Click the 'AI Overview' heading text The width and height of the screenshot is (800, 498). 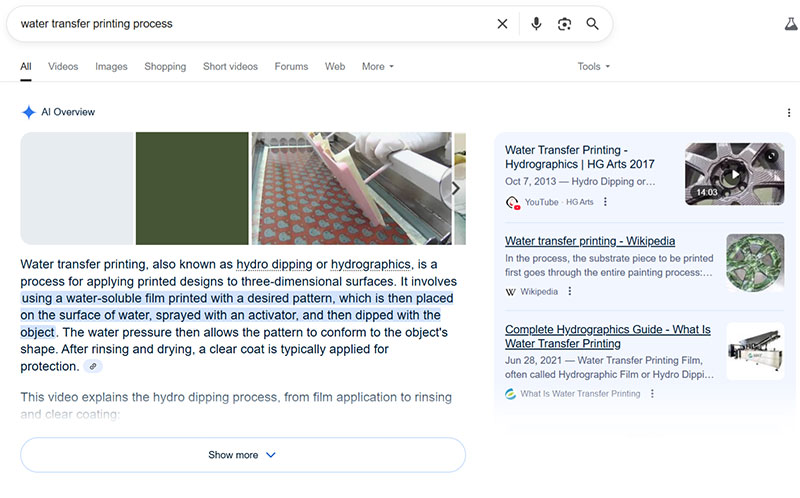pyautogui.click(x=68, y=112)
